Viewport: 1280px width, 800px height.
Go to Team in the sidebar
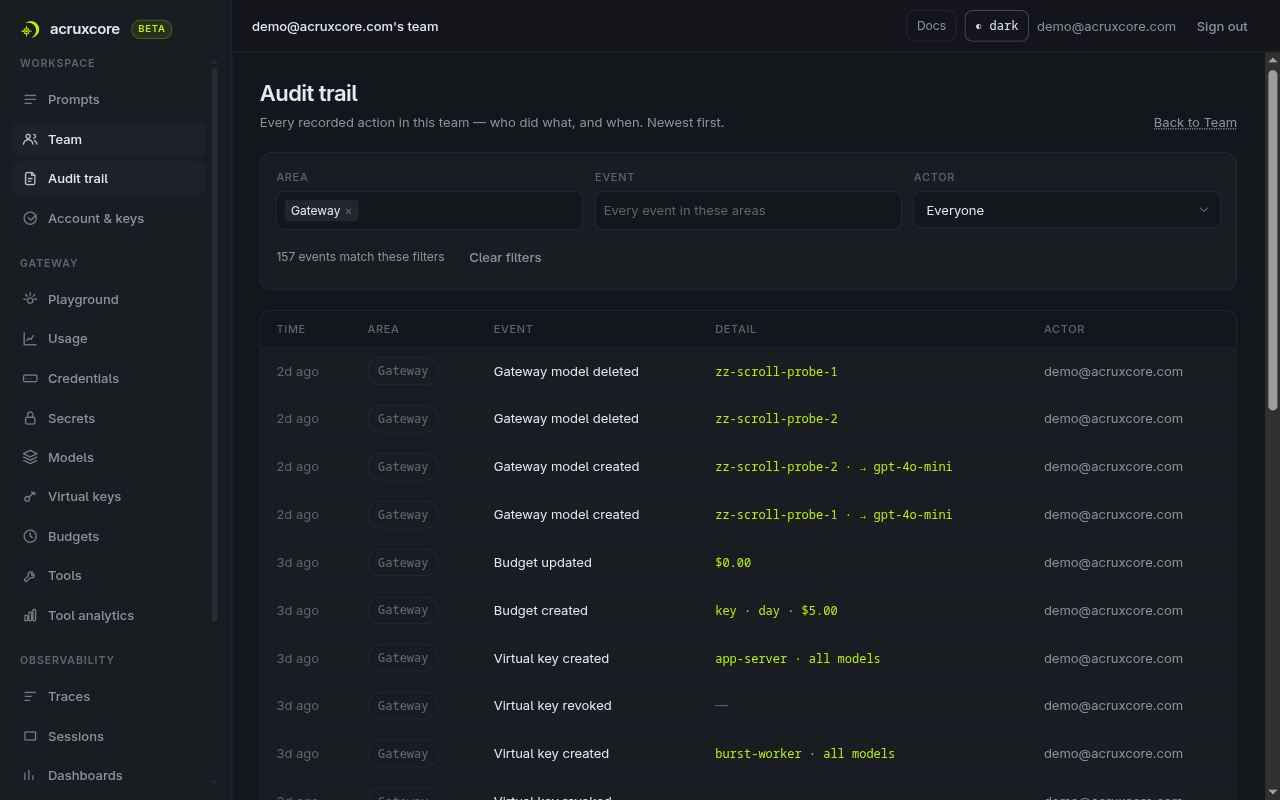point(109,140)
